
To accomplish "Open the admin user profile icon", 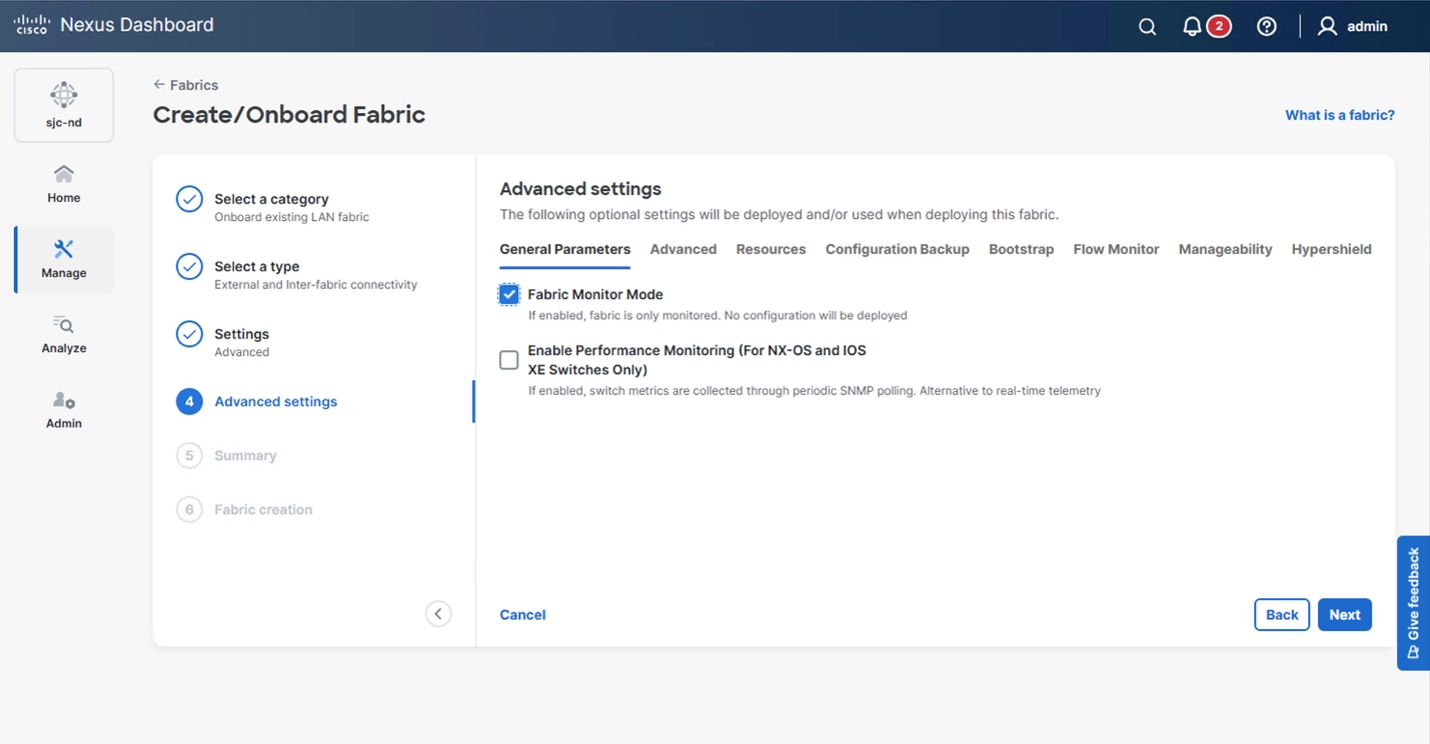I will pyautogui.click(x=1327, y=27).
